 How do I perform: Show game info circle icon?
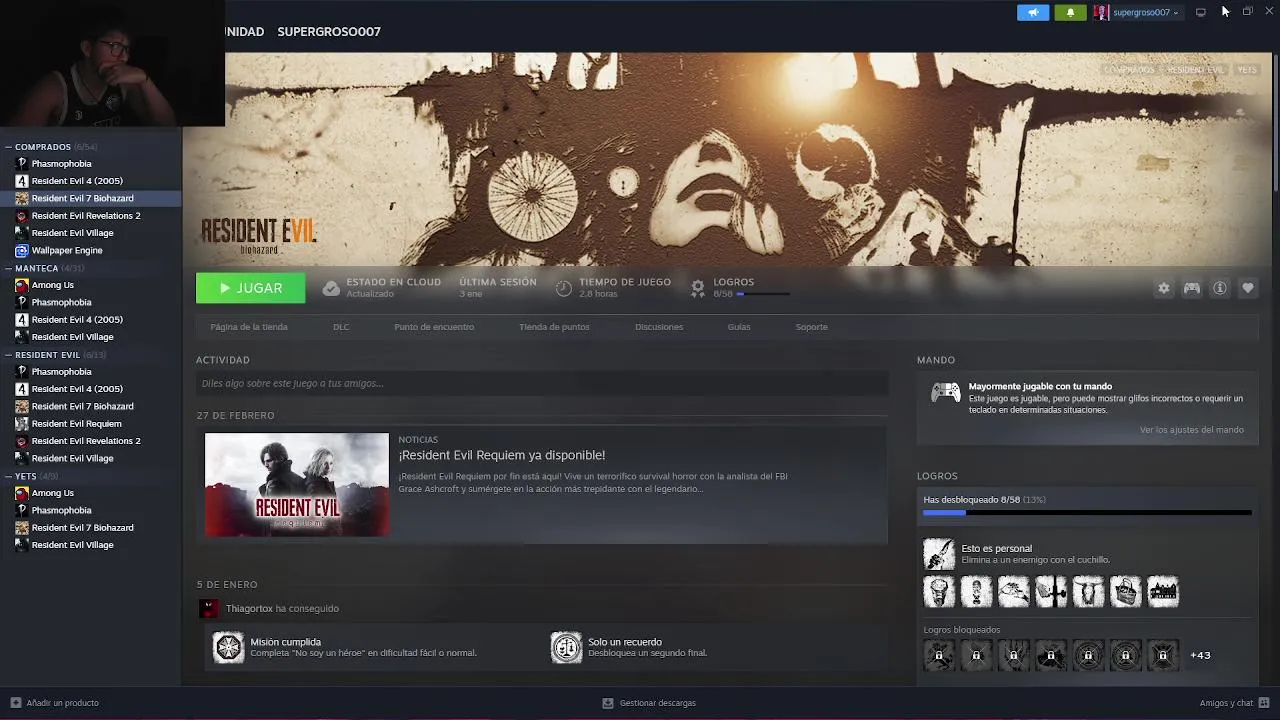(x=1220, y=288)
